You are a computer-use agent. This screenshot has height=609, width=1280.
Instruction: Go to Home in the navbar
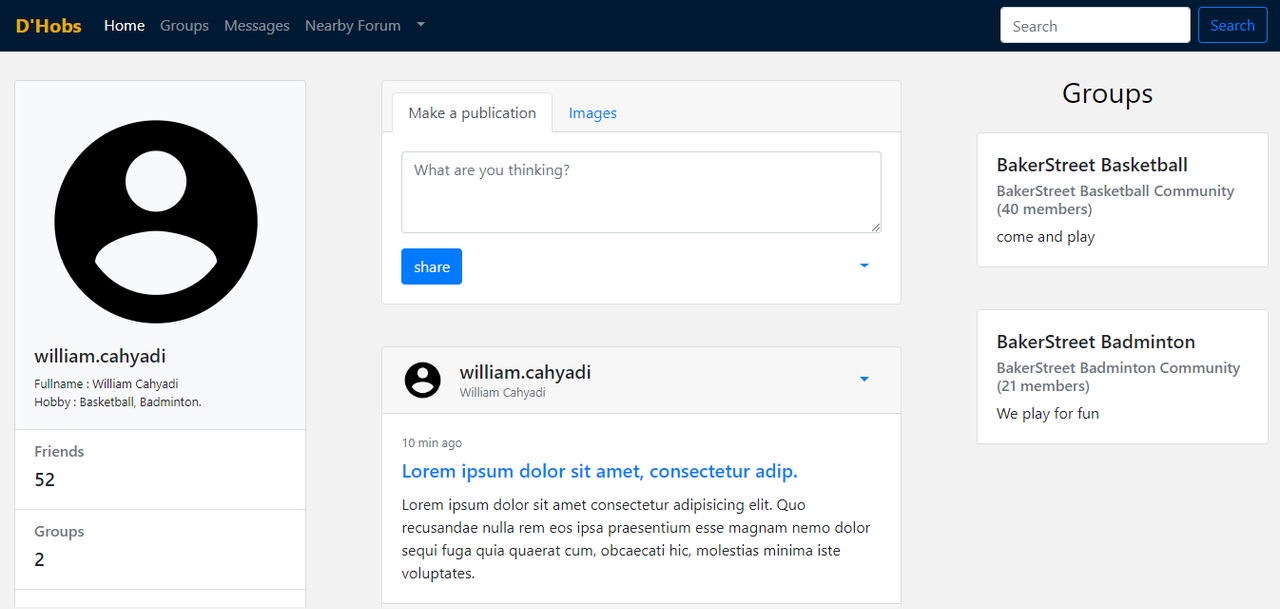point(124,25)
